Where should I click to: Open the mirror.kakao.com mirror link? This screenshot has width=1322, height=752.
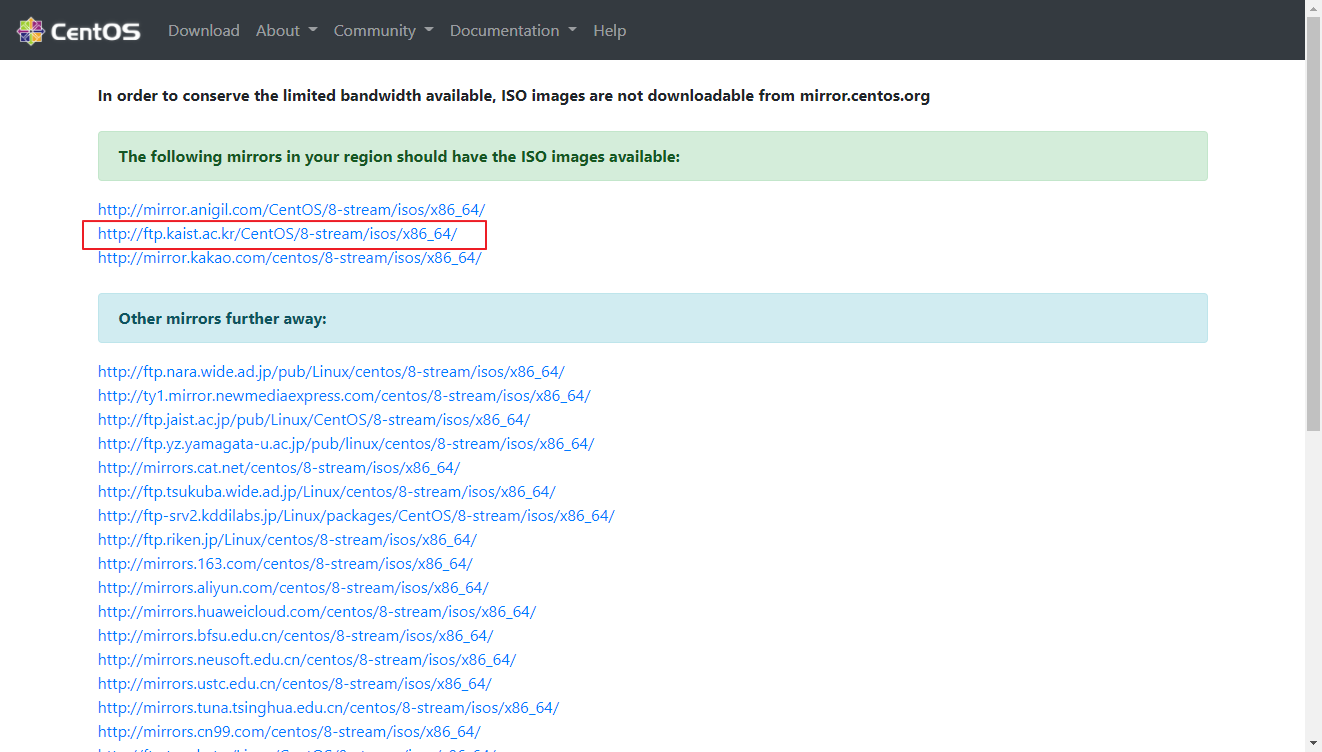coord(289,258)
